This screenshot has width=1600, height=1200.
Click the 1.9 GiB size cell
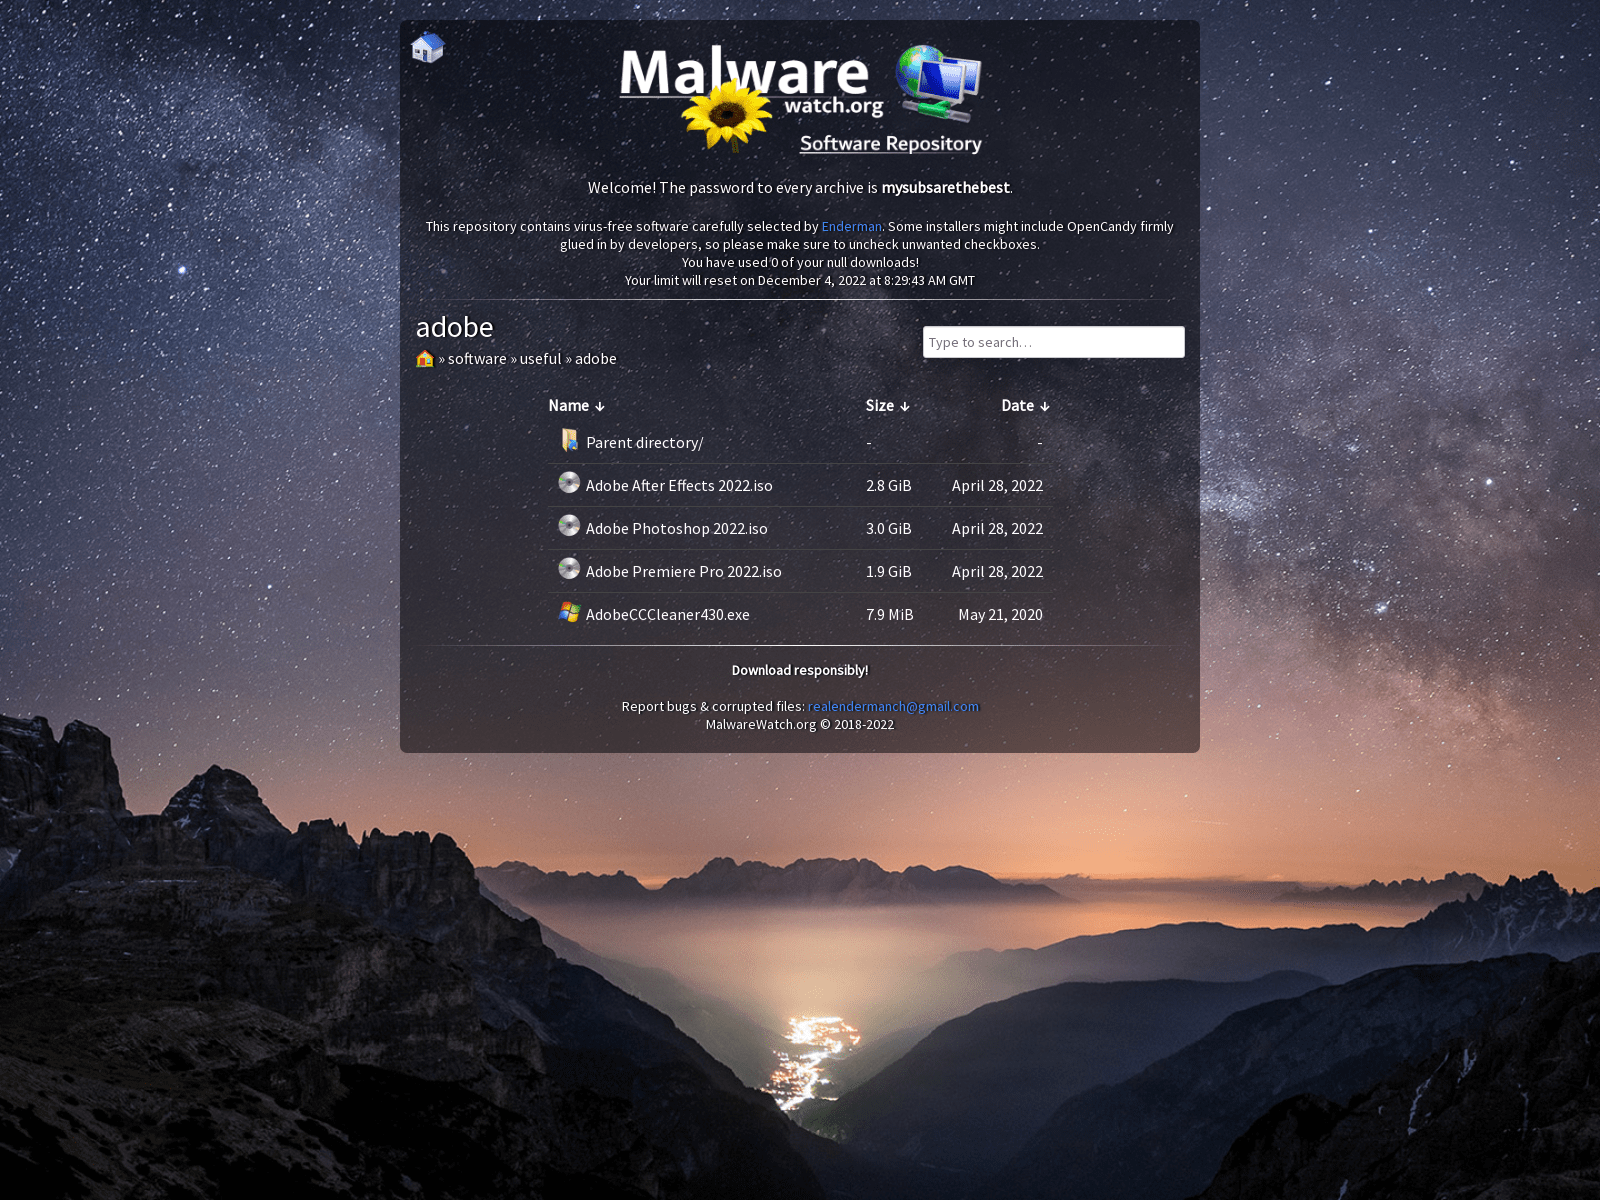[x=889, y=572]
